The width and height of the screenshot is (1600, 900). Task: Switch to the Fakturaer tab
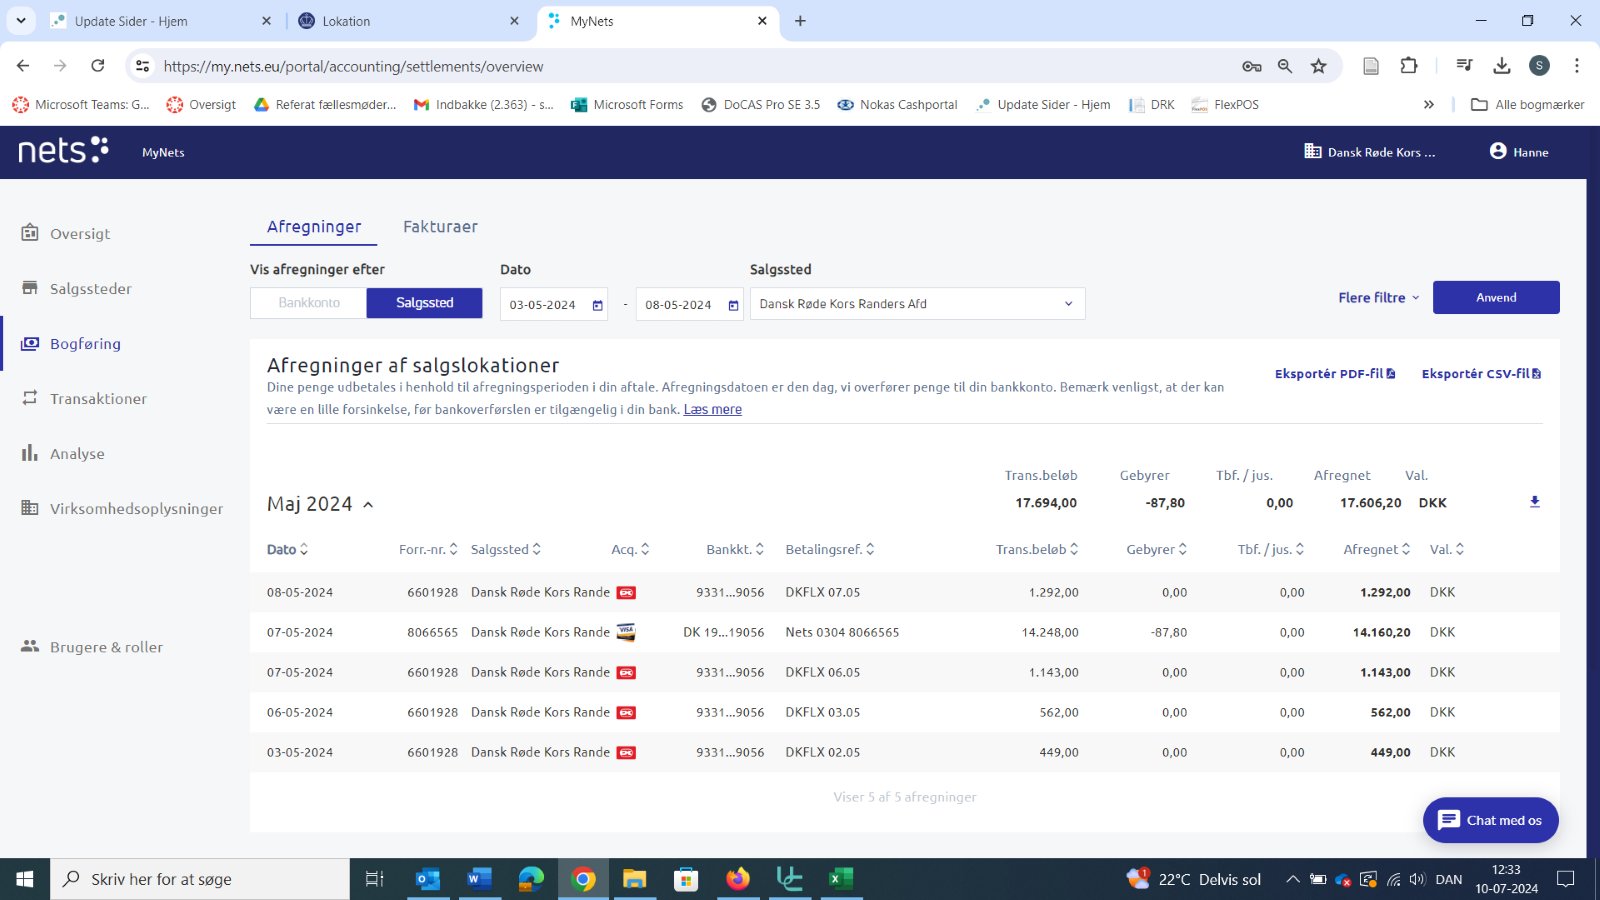[x=440, y=227]
